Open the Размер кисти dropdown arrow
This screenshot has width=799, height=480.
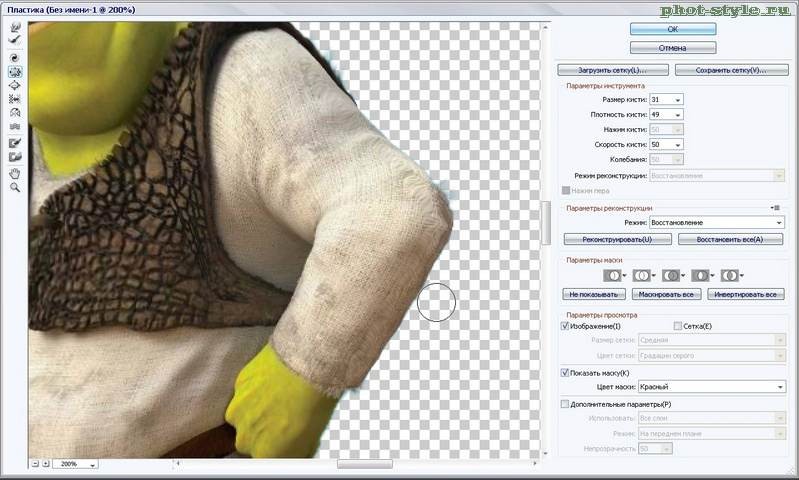tap(678, 100)
